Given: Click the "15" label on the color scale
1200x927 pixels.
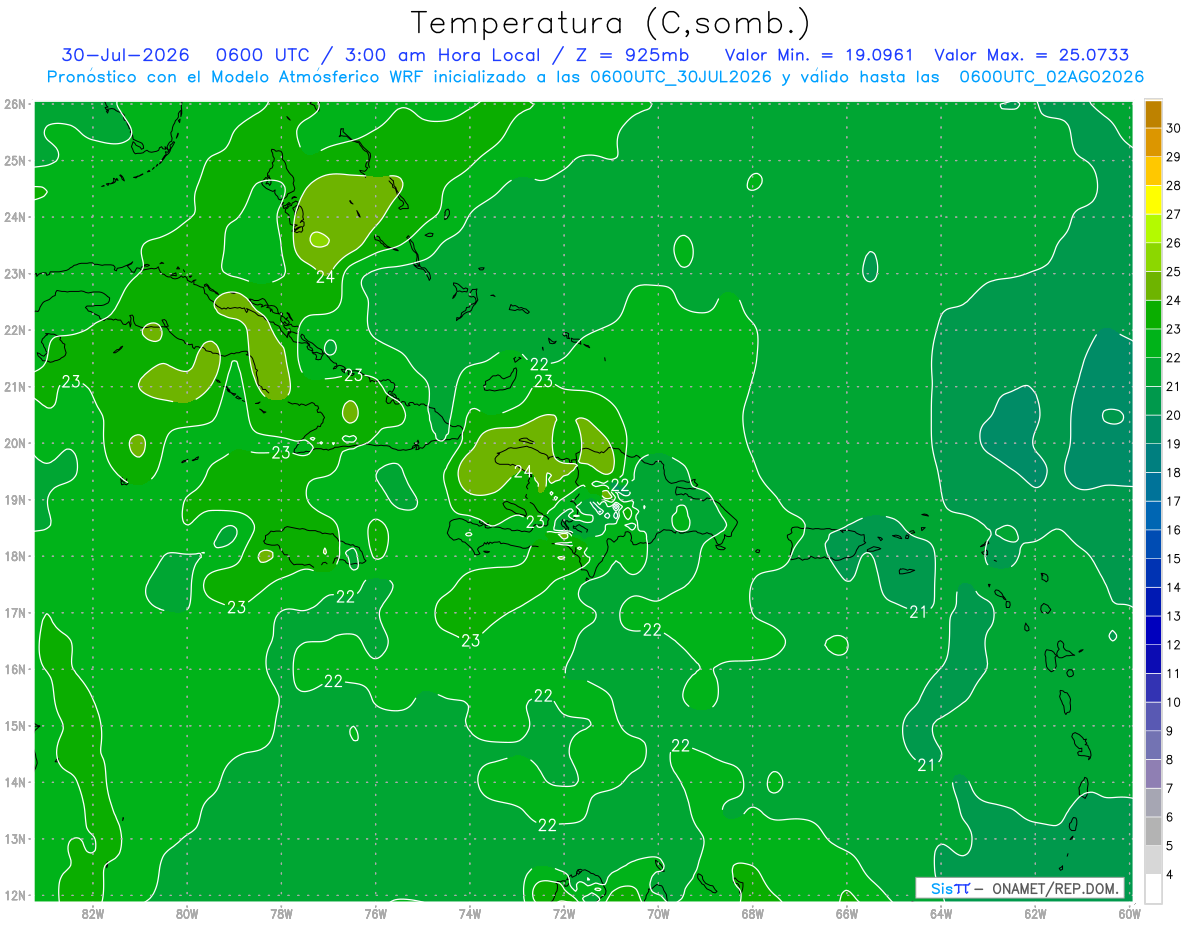Looking at the screenshot, I should click(1174, 559).
